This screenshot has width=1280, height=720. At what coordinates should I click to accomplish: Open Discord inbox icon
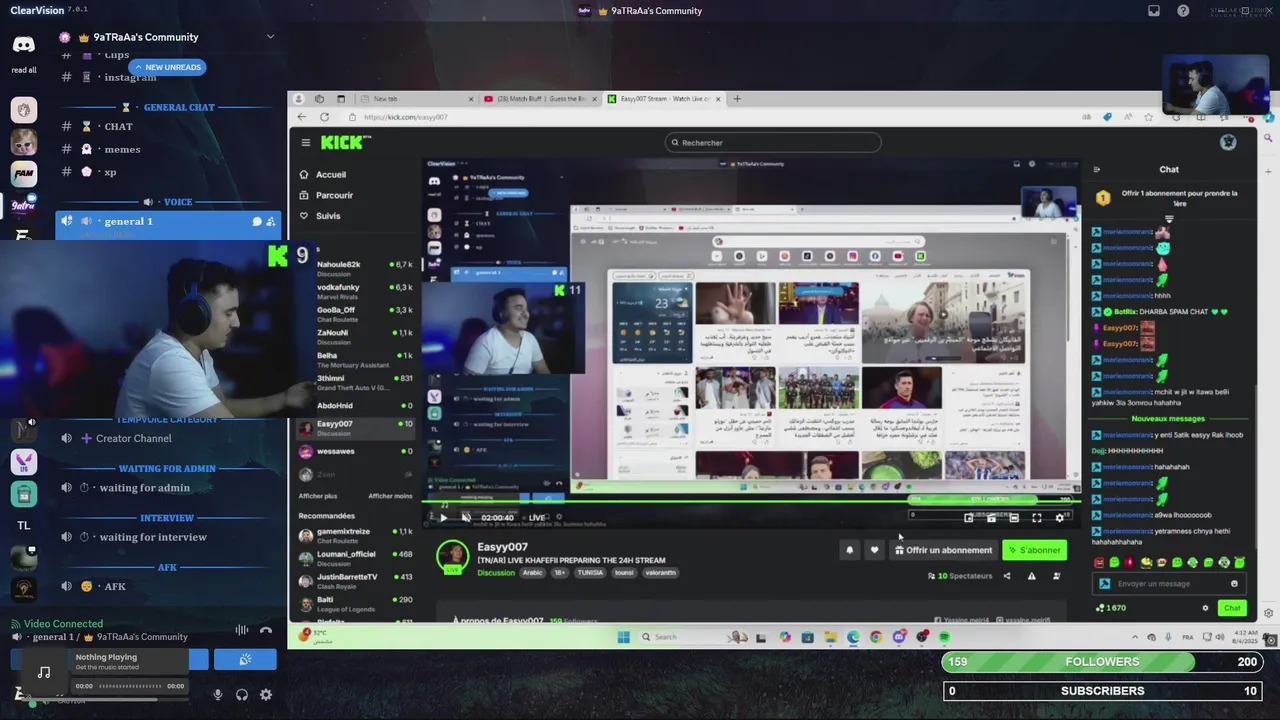1154,11
